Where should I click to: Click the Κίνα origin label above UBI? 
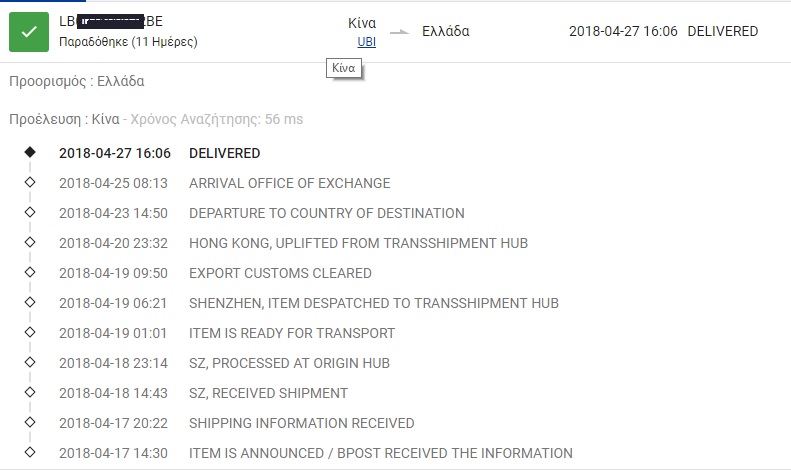(361, 23)
